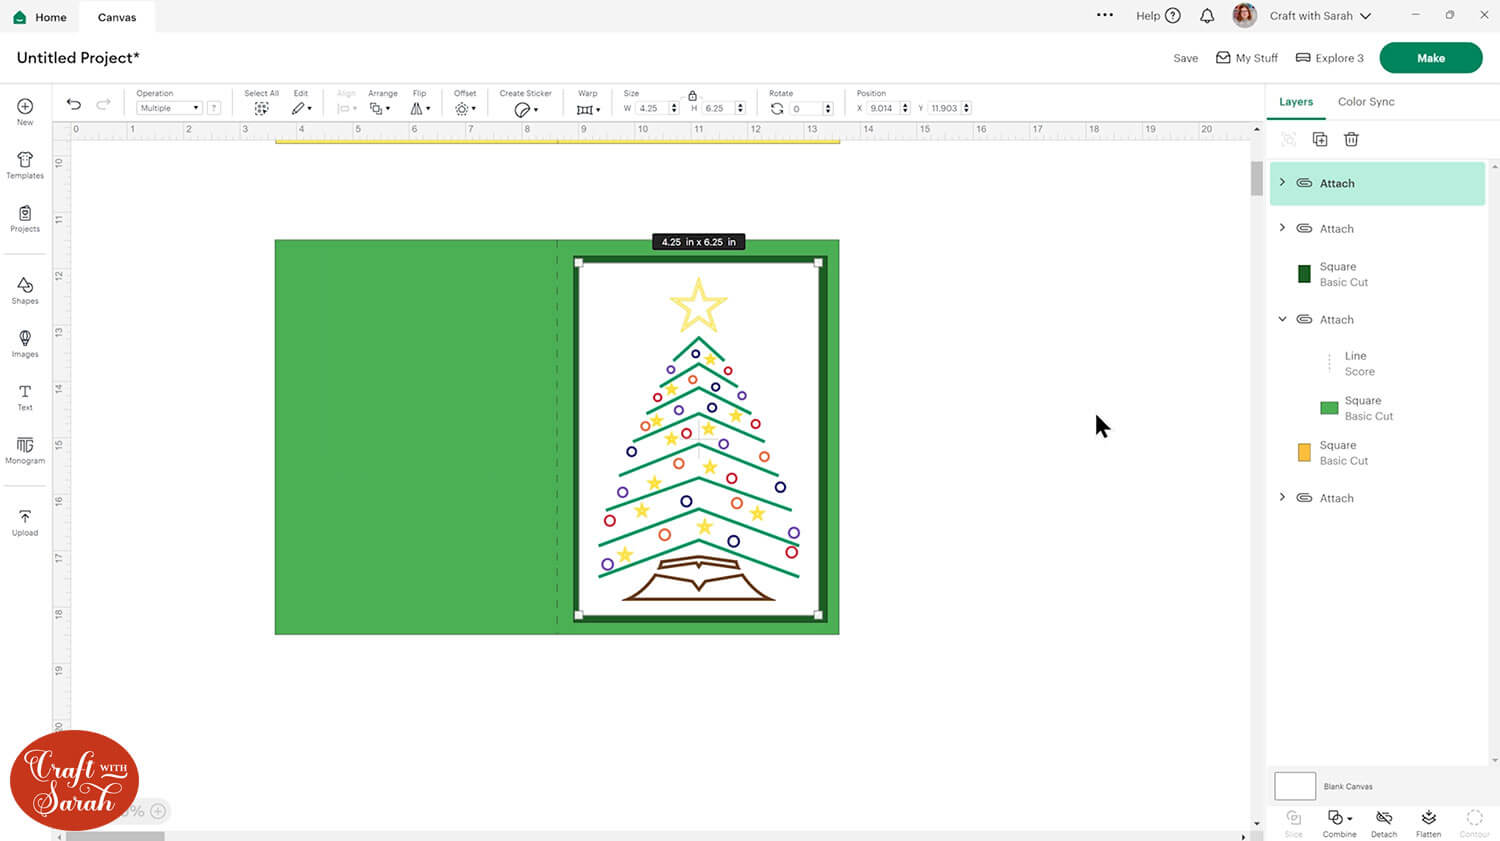
Task: Open the notifications bell
Action: pyautogui.click(x=1207, y=16)
